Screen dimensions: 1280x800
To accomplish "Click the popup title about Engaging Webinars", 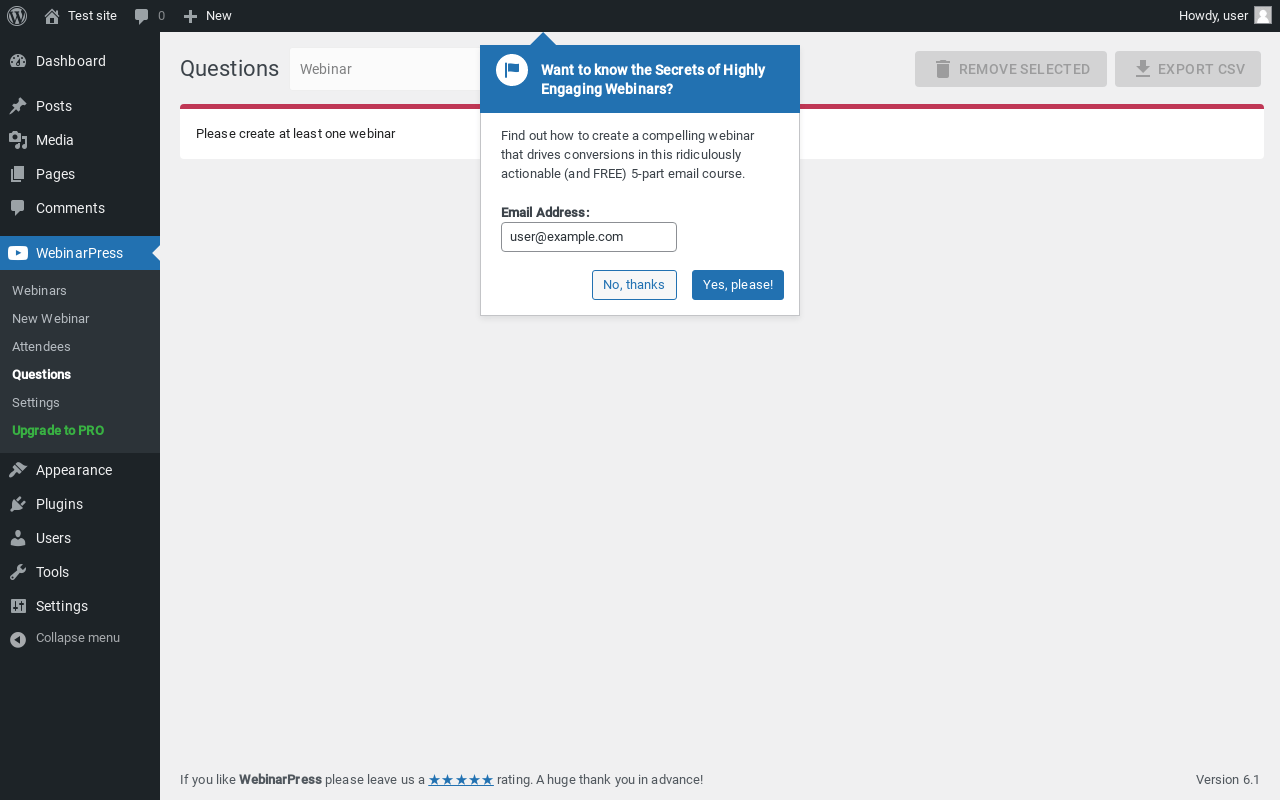I will pyautogui.click(x=653, y=79).
